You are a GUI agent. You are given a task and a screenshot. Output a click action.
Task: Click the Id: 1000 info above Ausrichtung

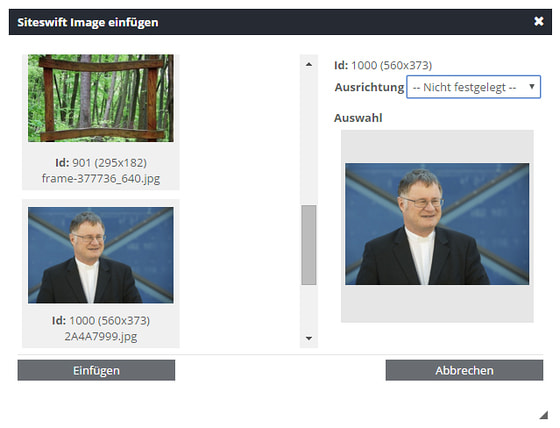(x=383, y=65)
